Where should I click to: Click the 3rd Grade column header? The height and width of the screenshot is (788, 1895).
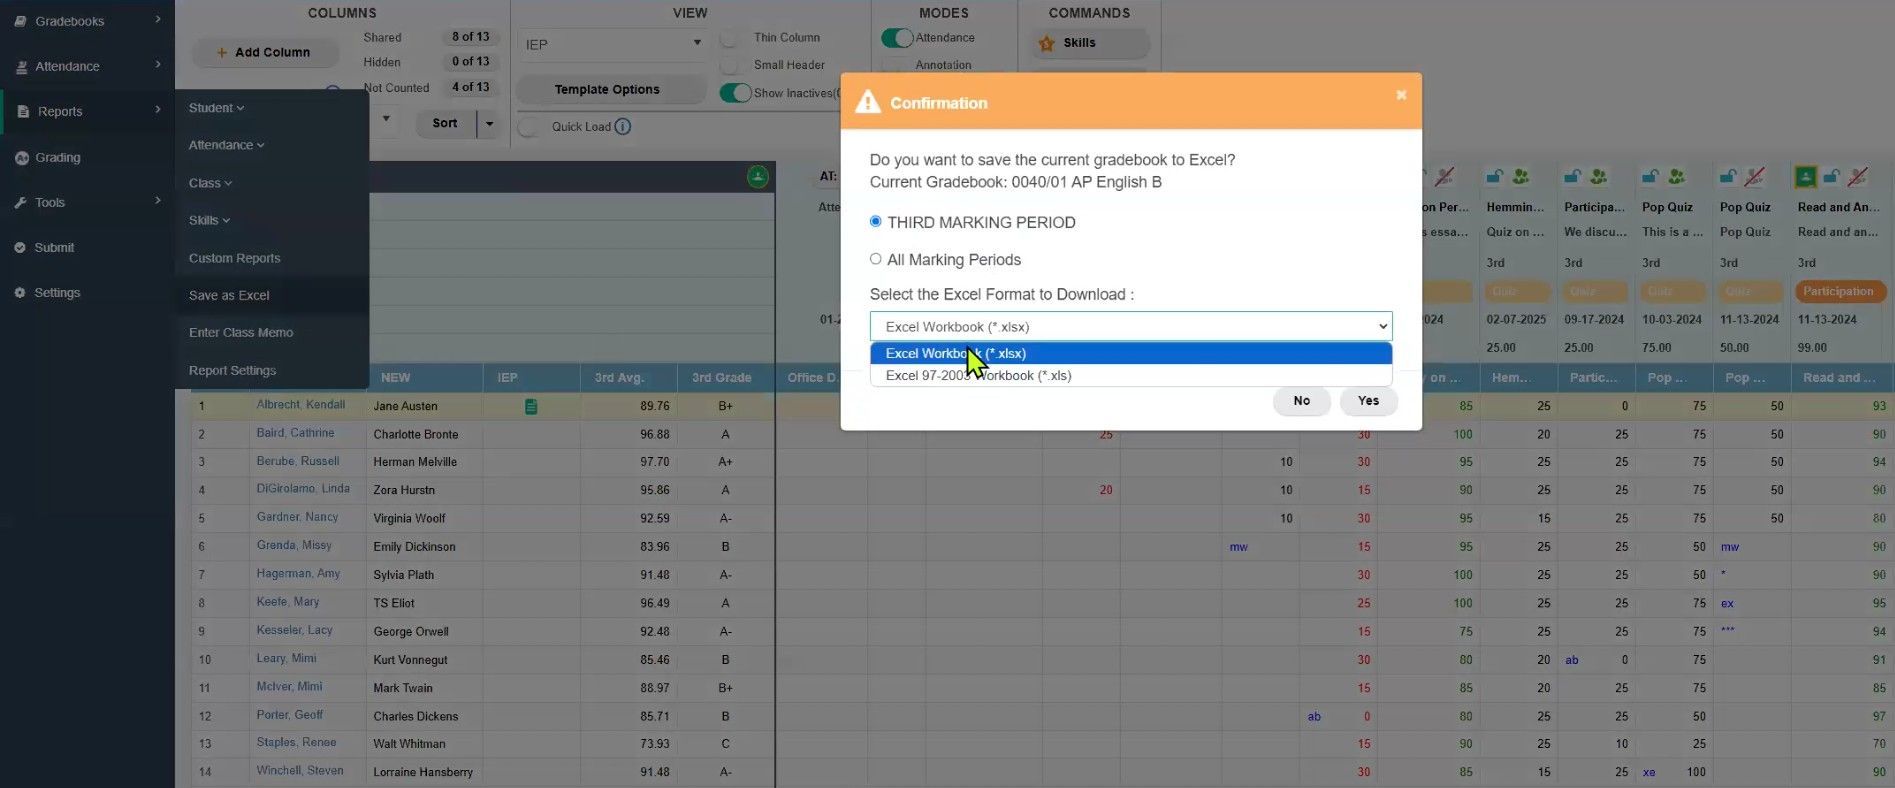[x=722, y=378]
